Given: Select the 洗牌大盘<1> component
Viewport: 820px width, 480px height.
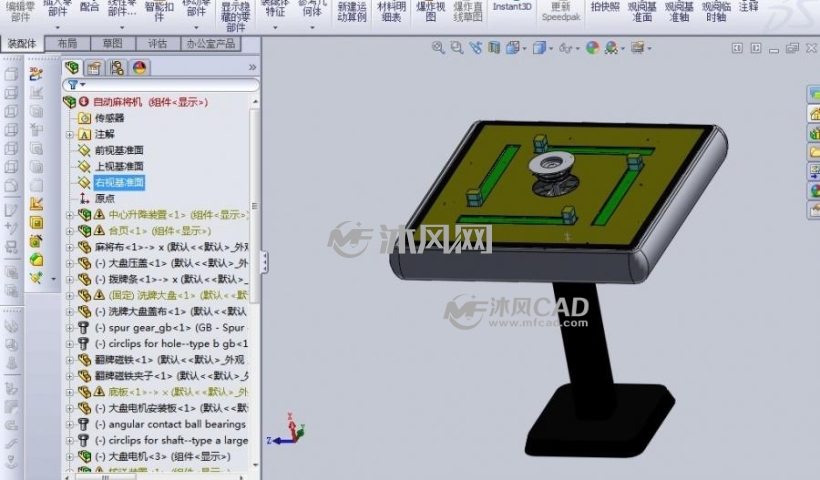Looking at the screenshot, I should pos(178,295).
